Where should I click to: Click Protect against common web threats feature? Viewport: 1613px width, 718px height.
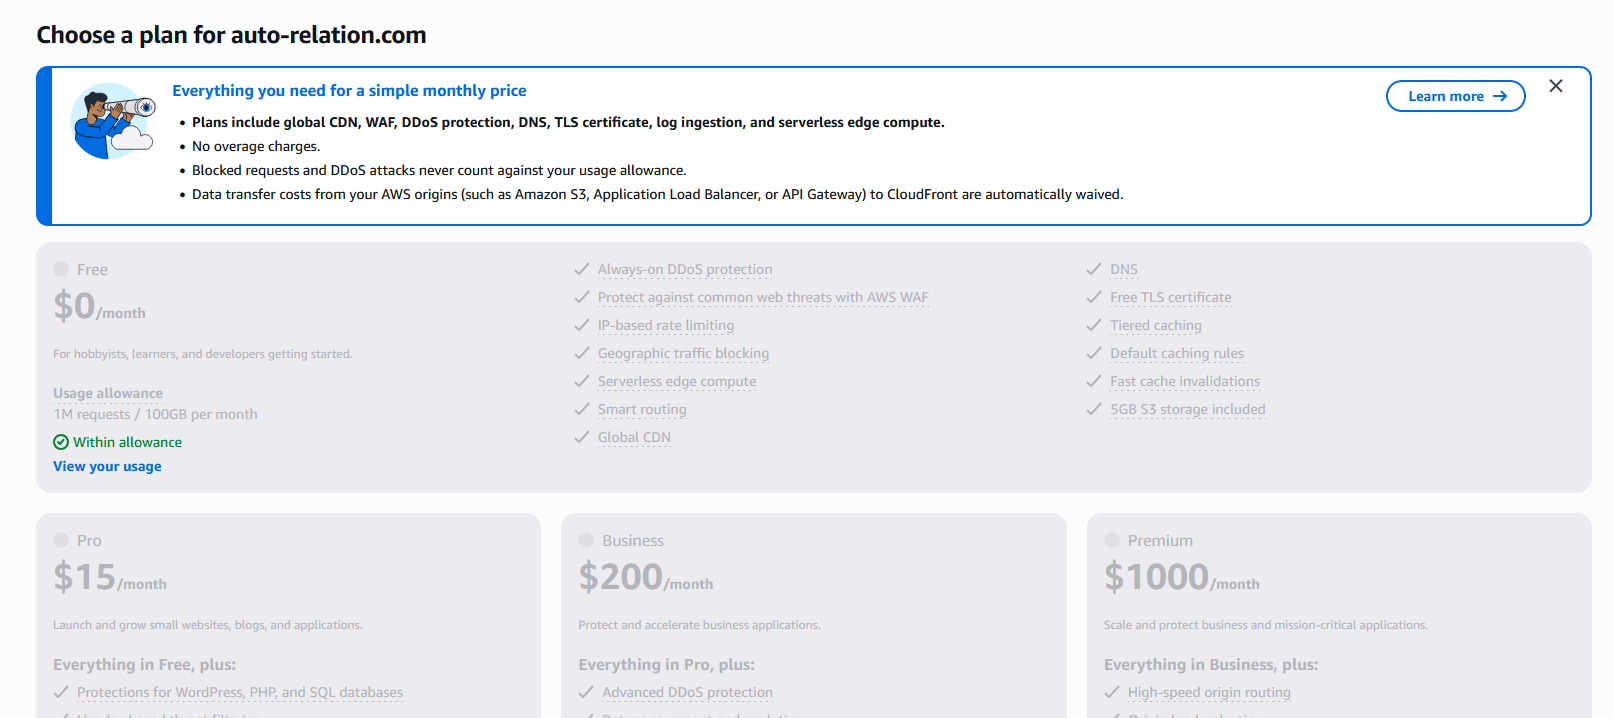click(x=762, y=297)
